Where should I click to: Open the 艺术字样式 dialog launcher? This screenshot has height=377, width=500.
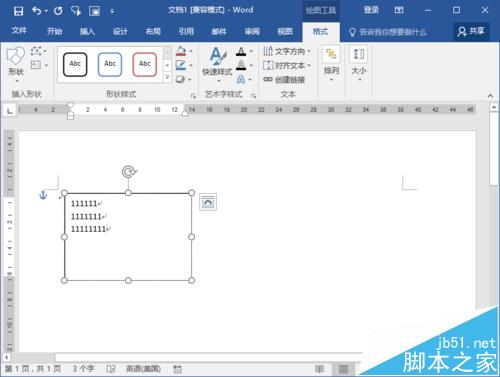click(x=253, y=96)
